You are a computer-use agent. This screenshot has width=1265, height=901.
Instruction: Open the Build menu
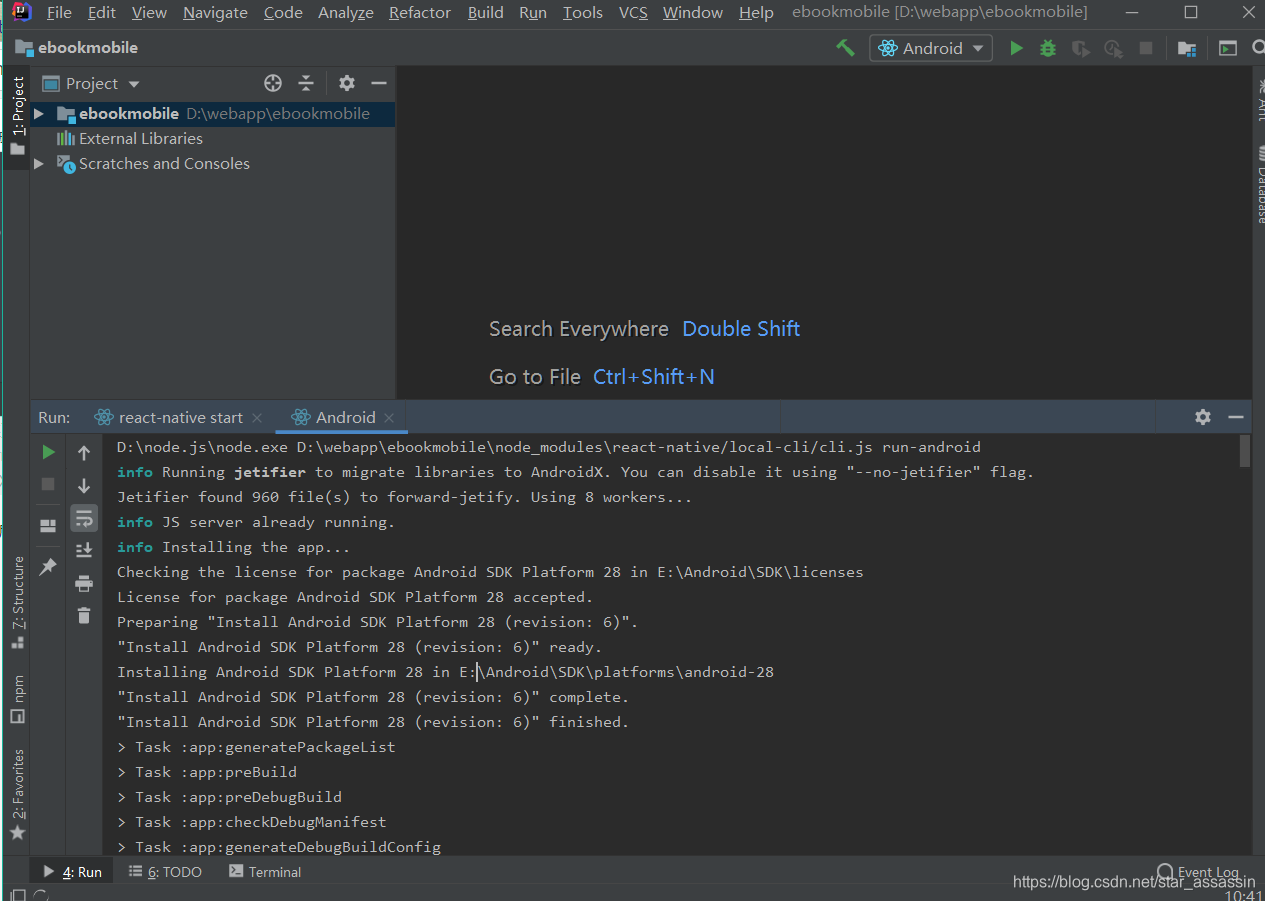tap(486, 13)
